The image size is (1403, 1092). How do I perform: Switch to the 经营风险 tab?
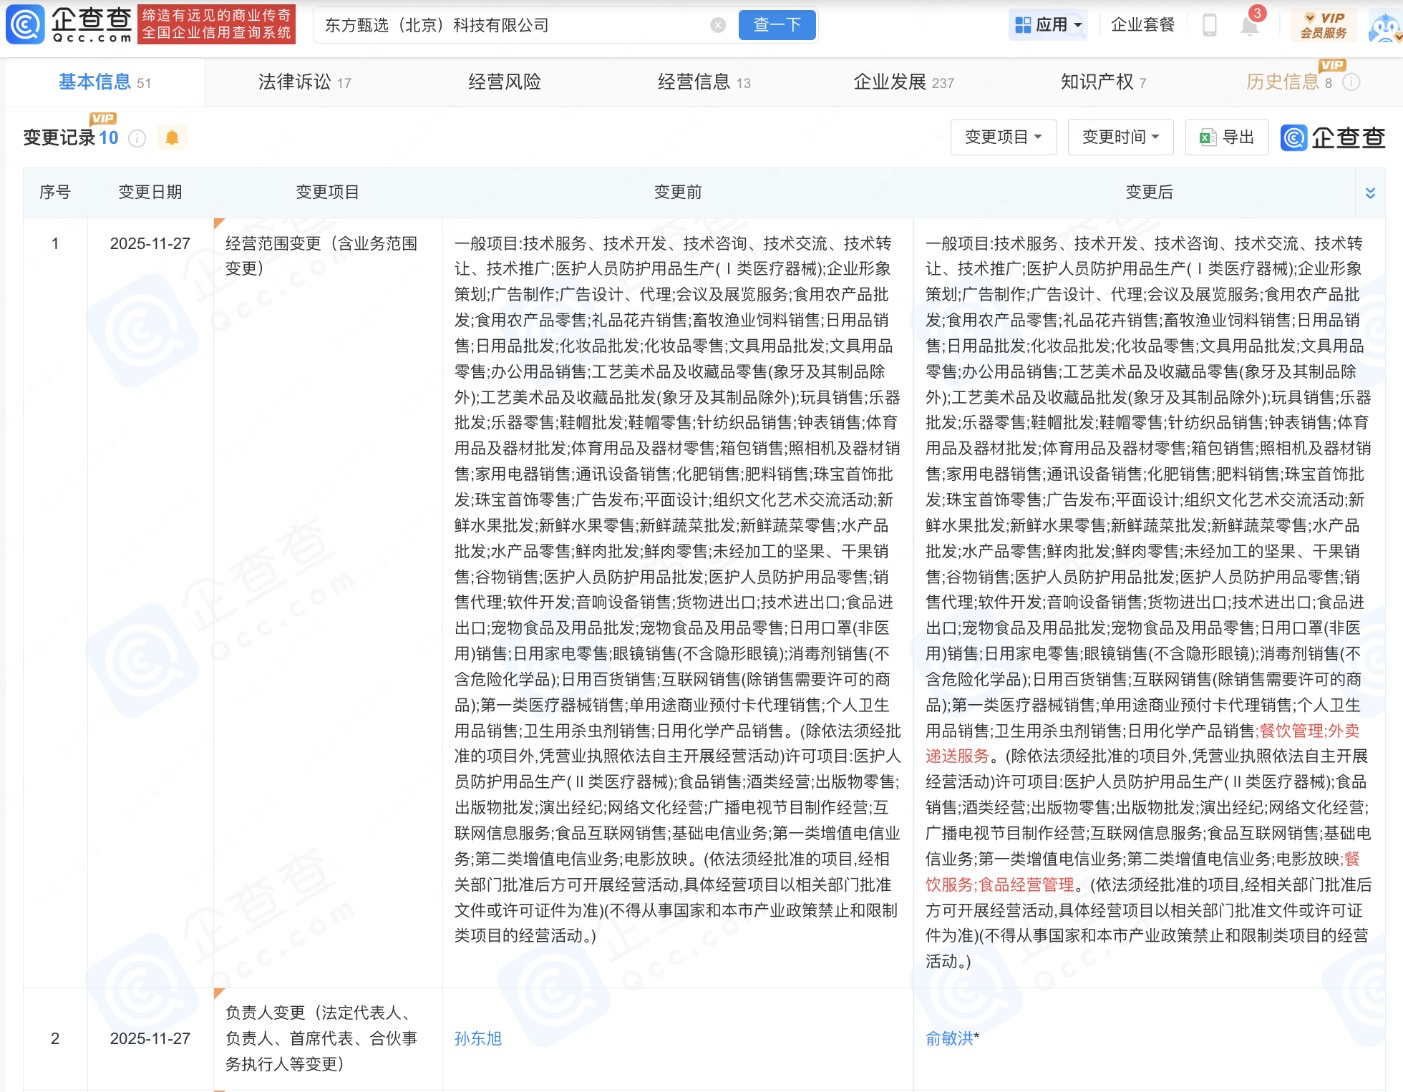tap(504, 82)
